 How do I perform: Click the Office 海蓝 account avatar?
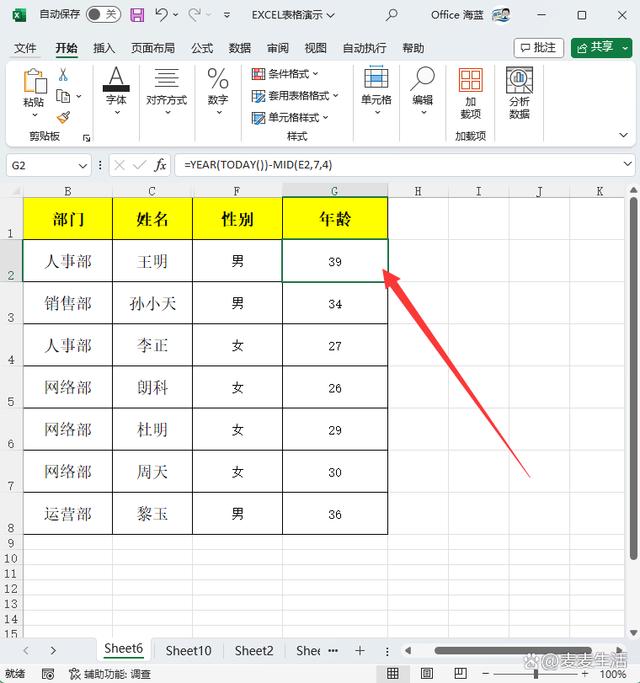point(501,15)
